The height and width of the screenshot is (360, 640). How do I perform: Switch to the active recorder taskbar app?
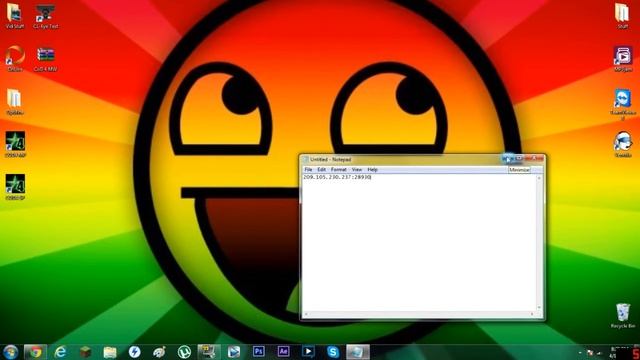click(209, 352)
